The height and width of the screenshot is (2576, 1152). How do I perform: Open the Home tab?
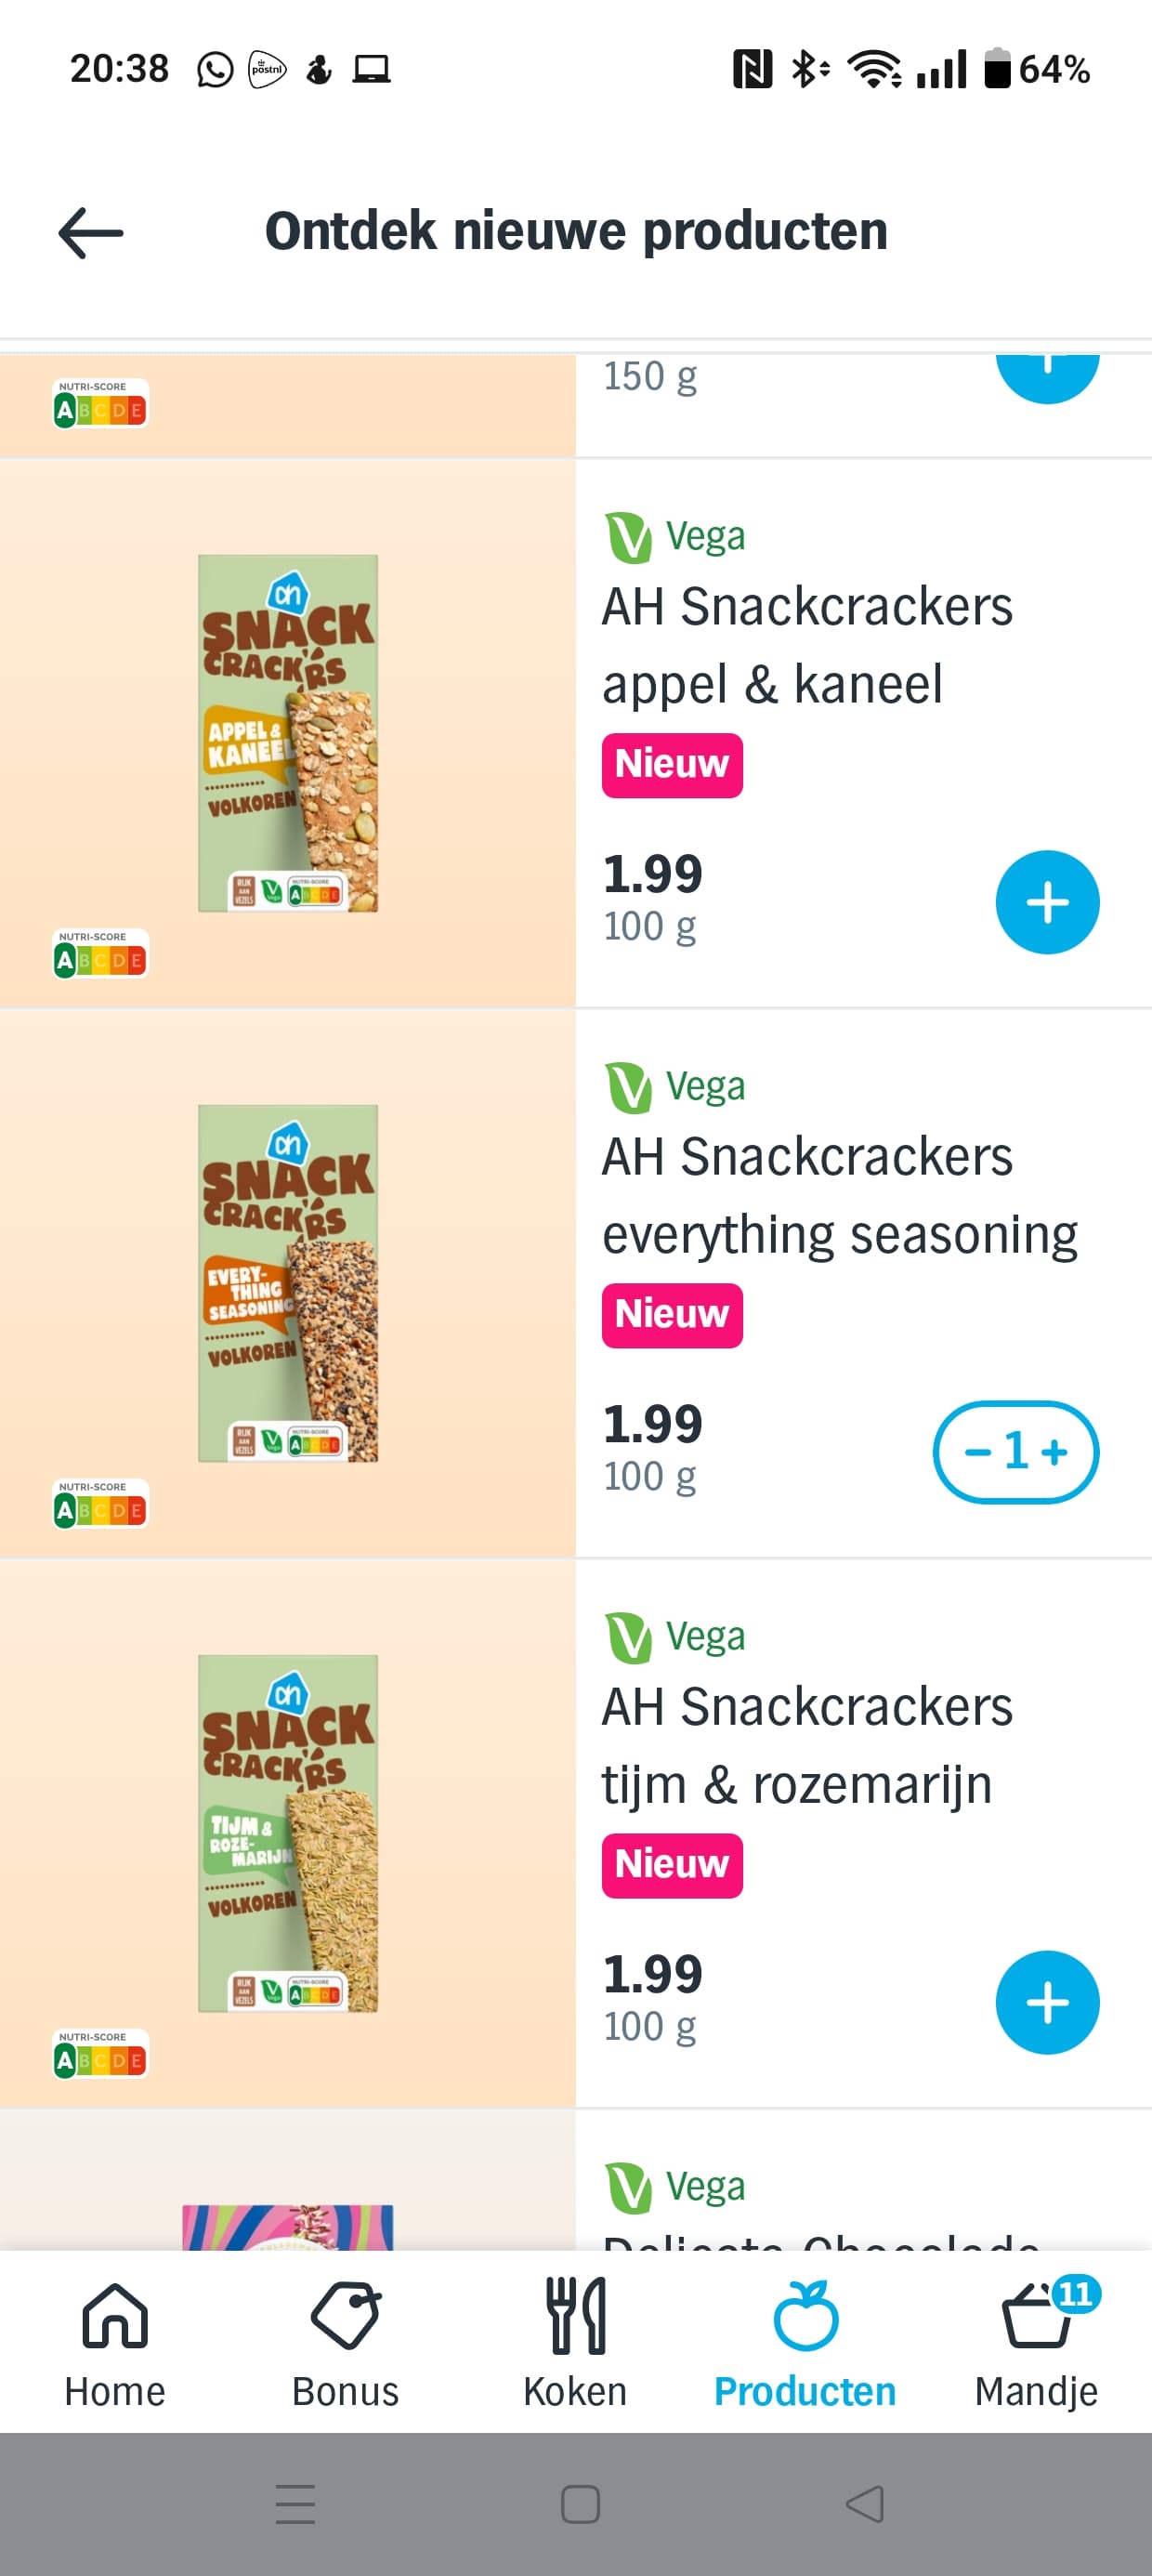(115, 2342)
